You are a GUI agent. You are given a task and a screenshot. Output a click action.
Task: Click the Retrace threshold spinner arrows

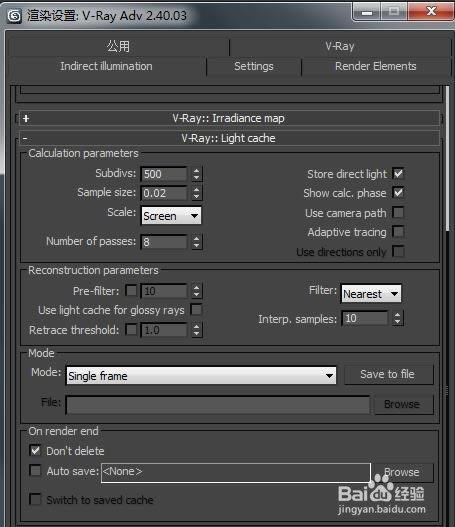197,330
